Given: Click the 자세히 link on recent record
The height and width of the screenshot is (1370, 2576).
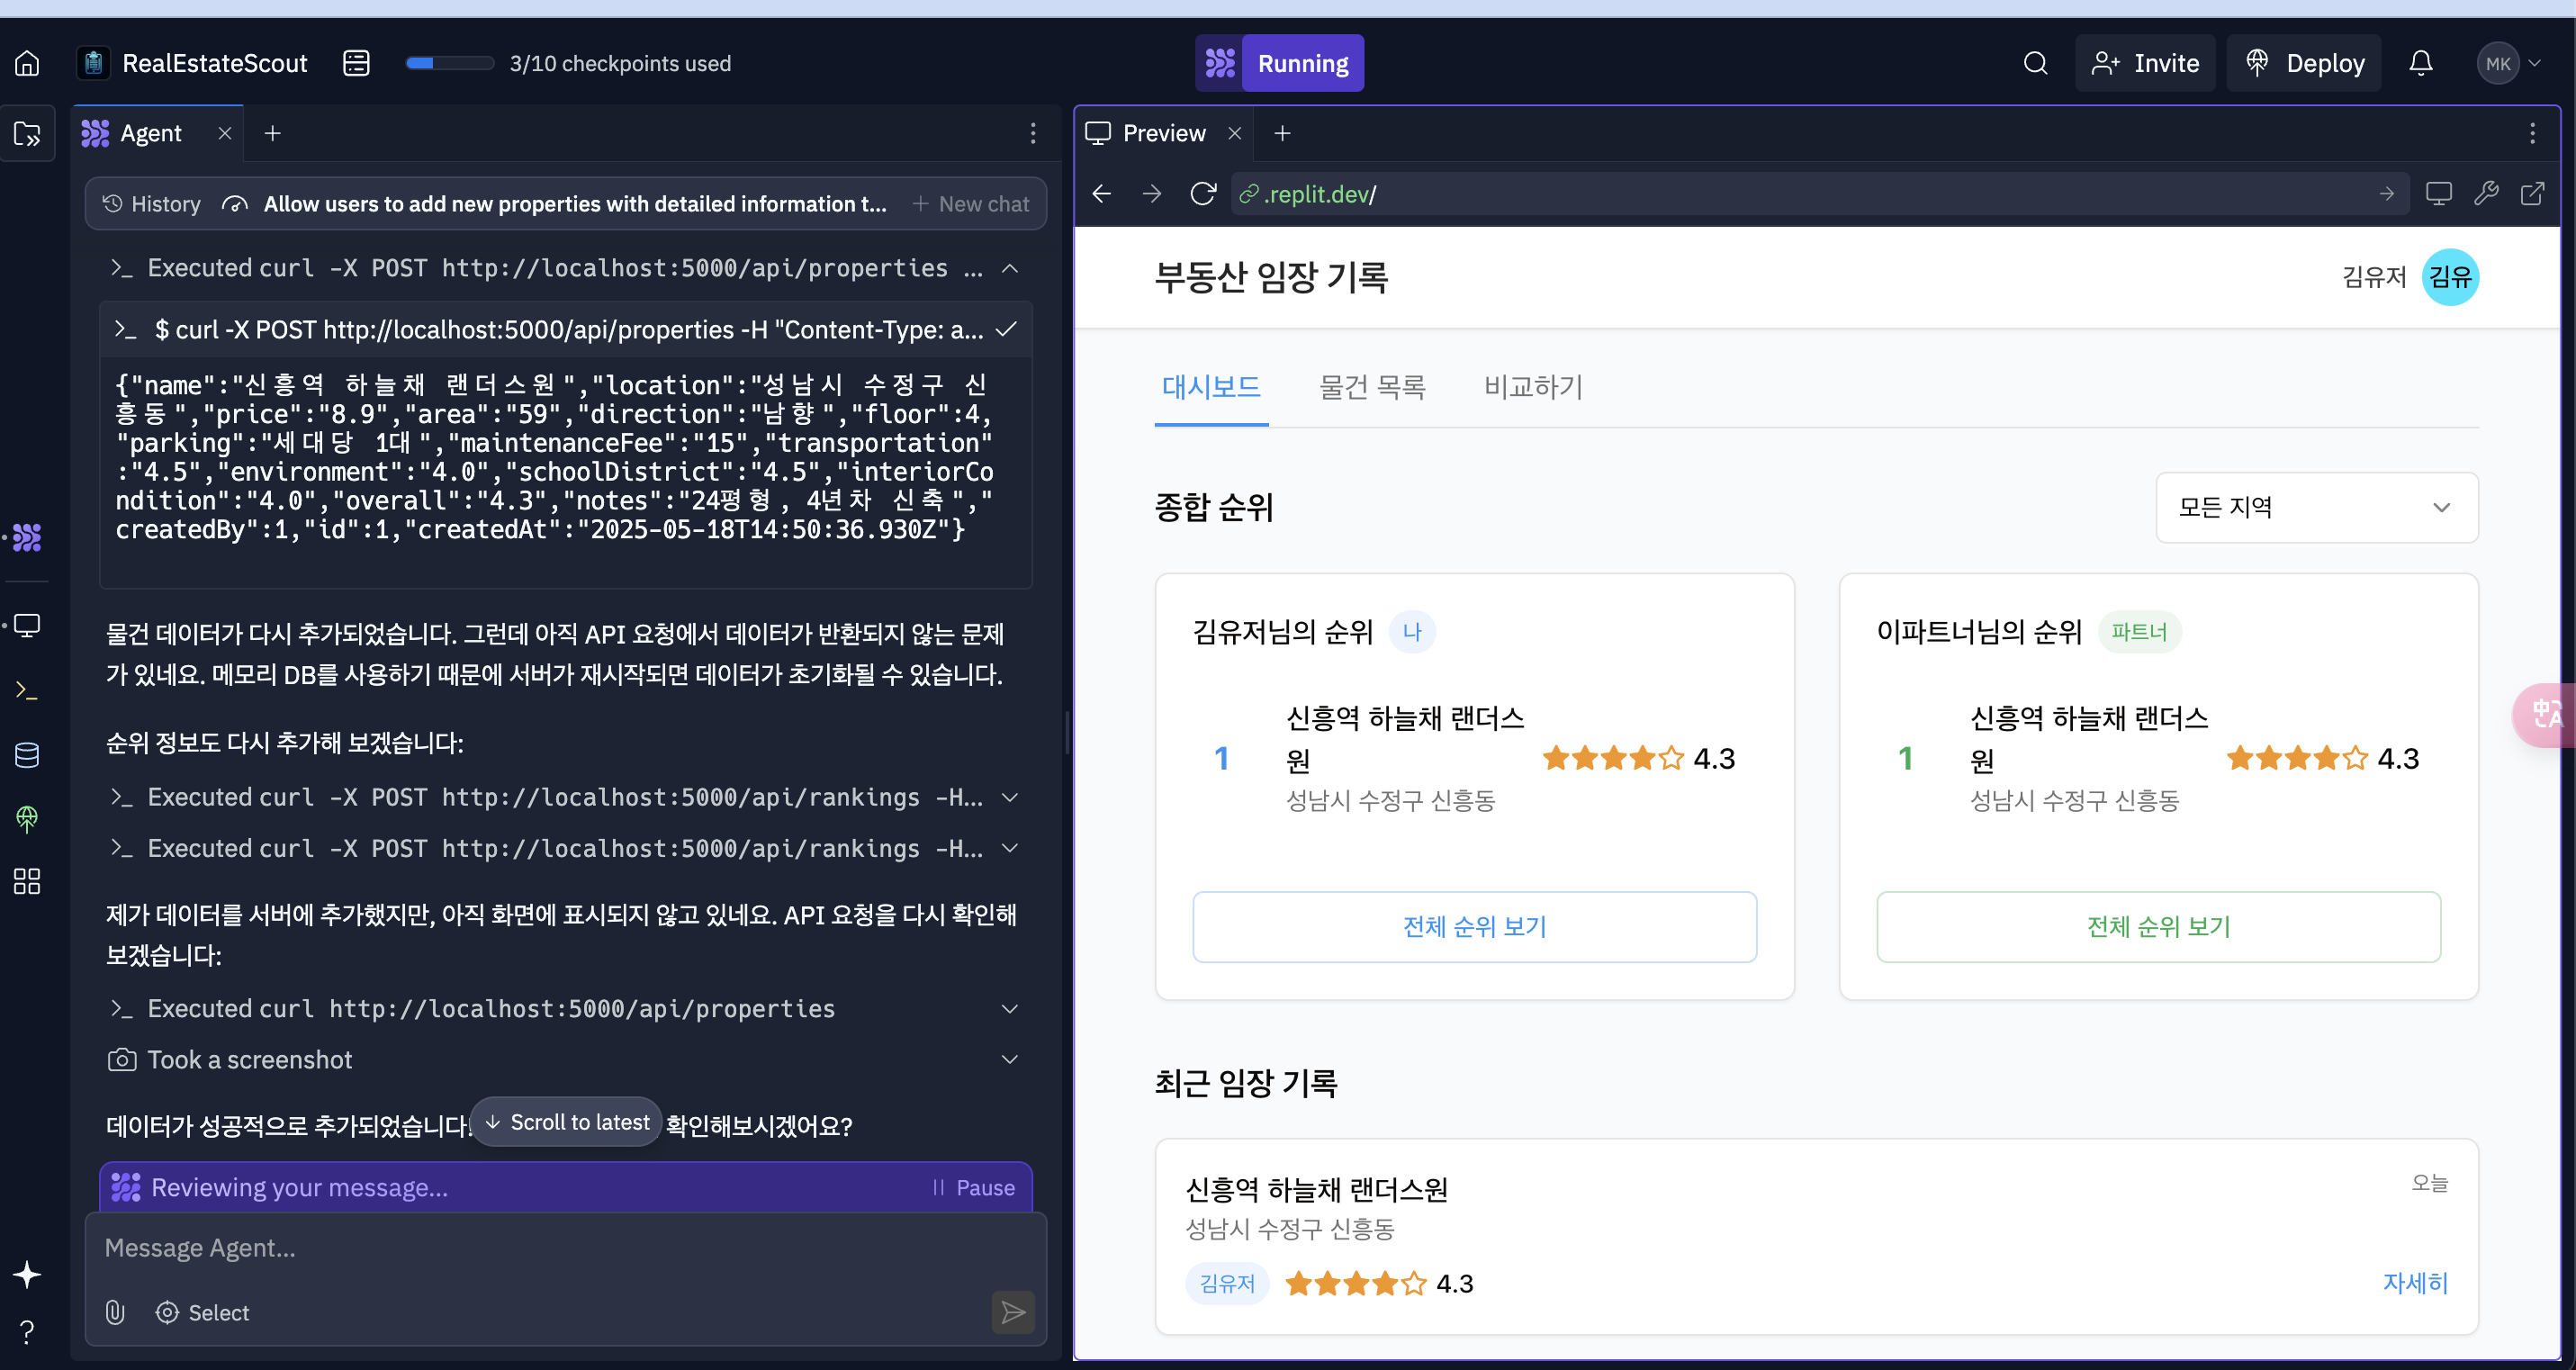Looking at the screenshot, I should 2414,1282.
